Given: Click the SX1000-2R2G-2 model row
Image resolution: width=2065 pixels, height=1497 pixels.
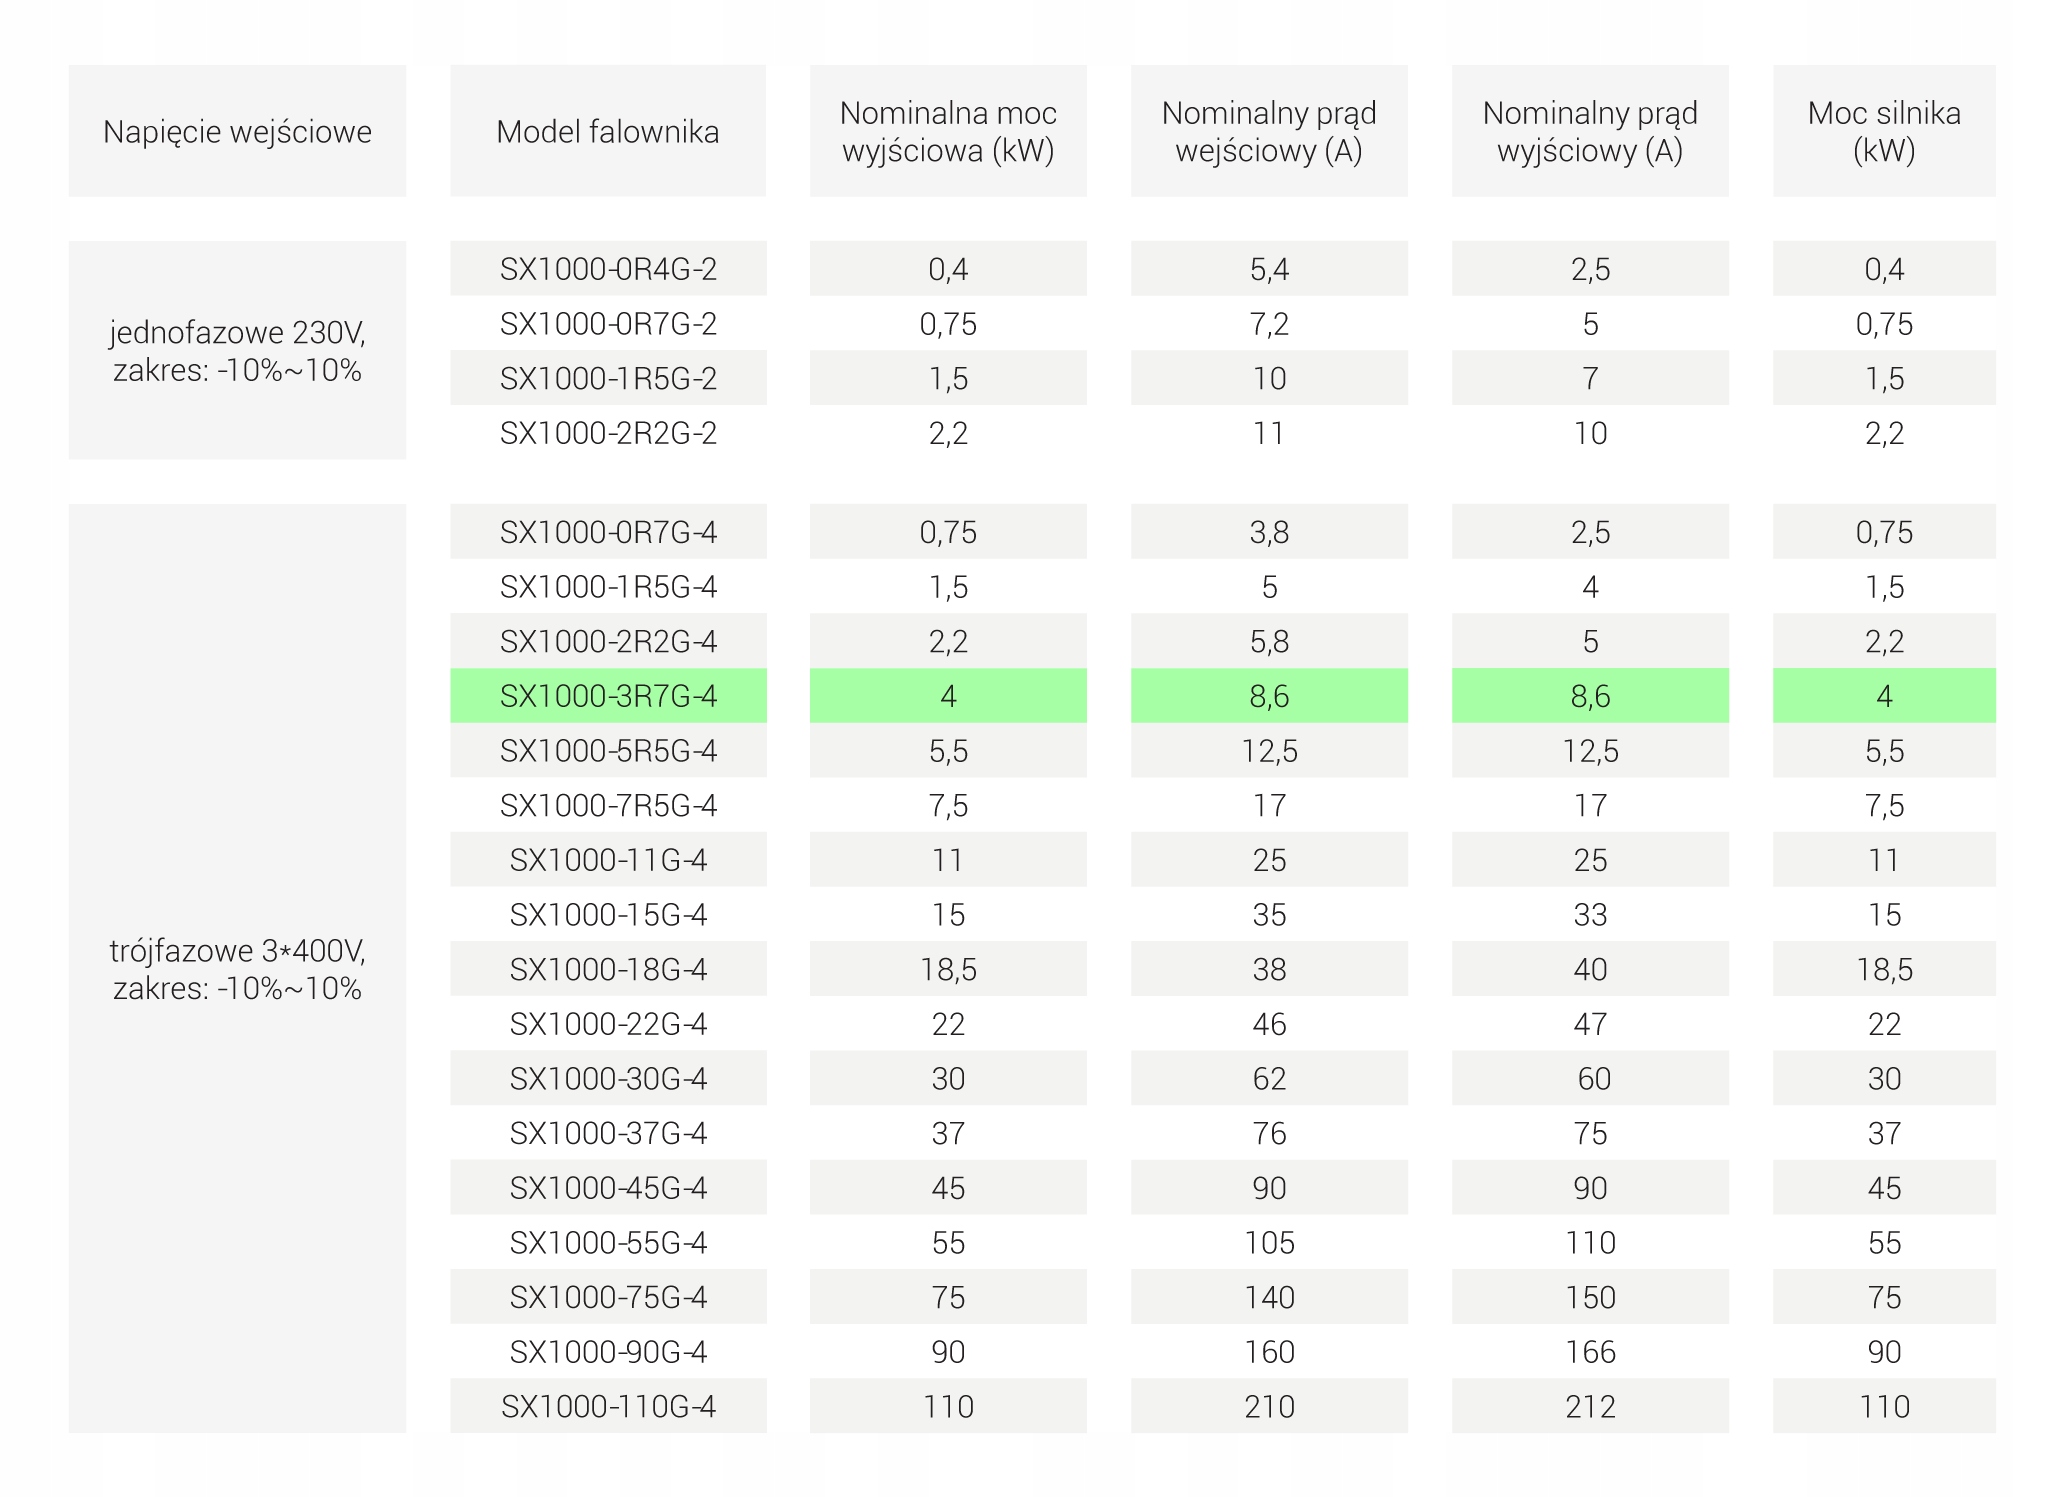Looking at the screenshot, I should tap(608, 433).
